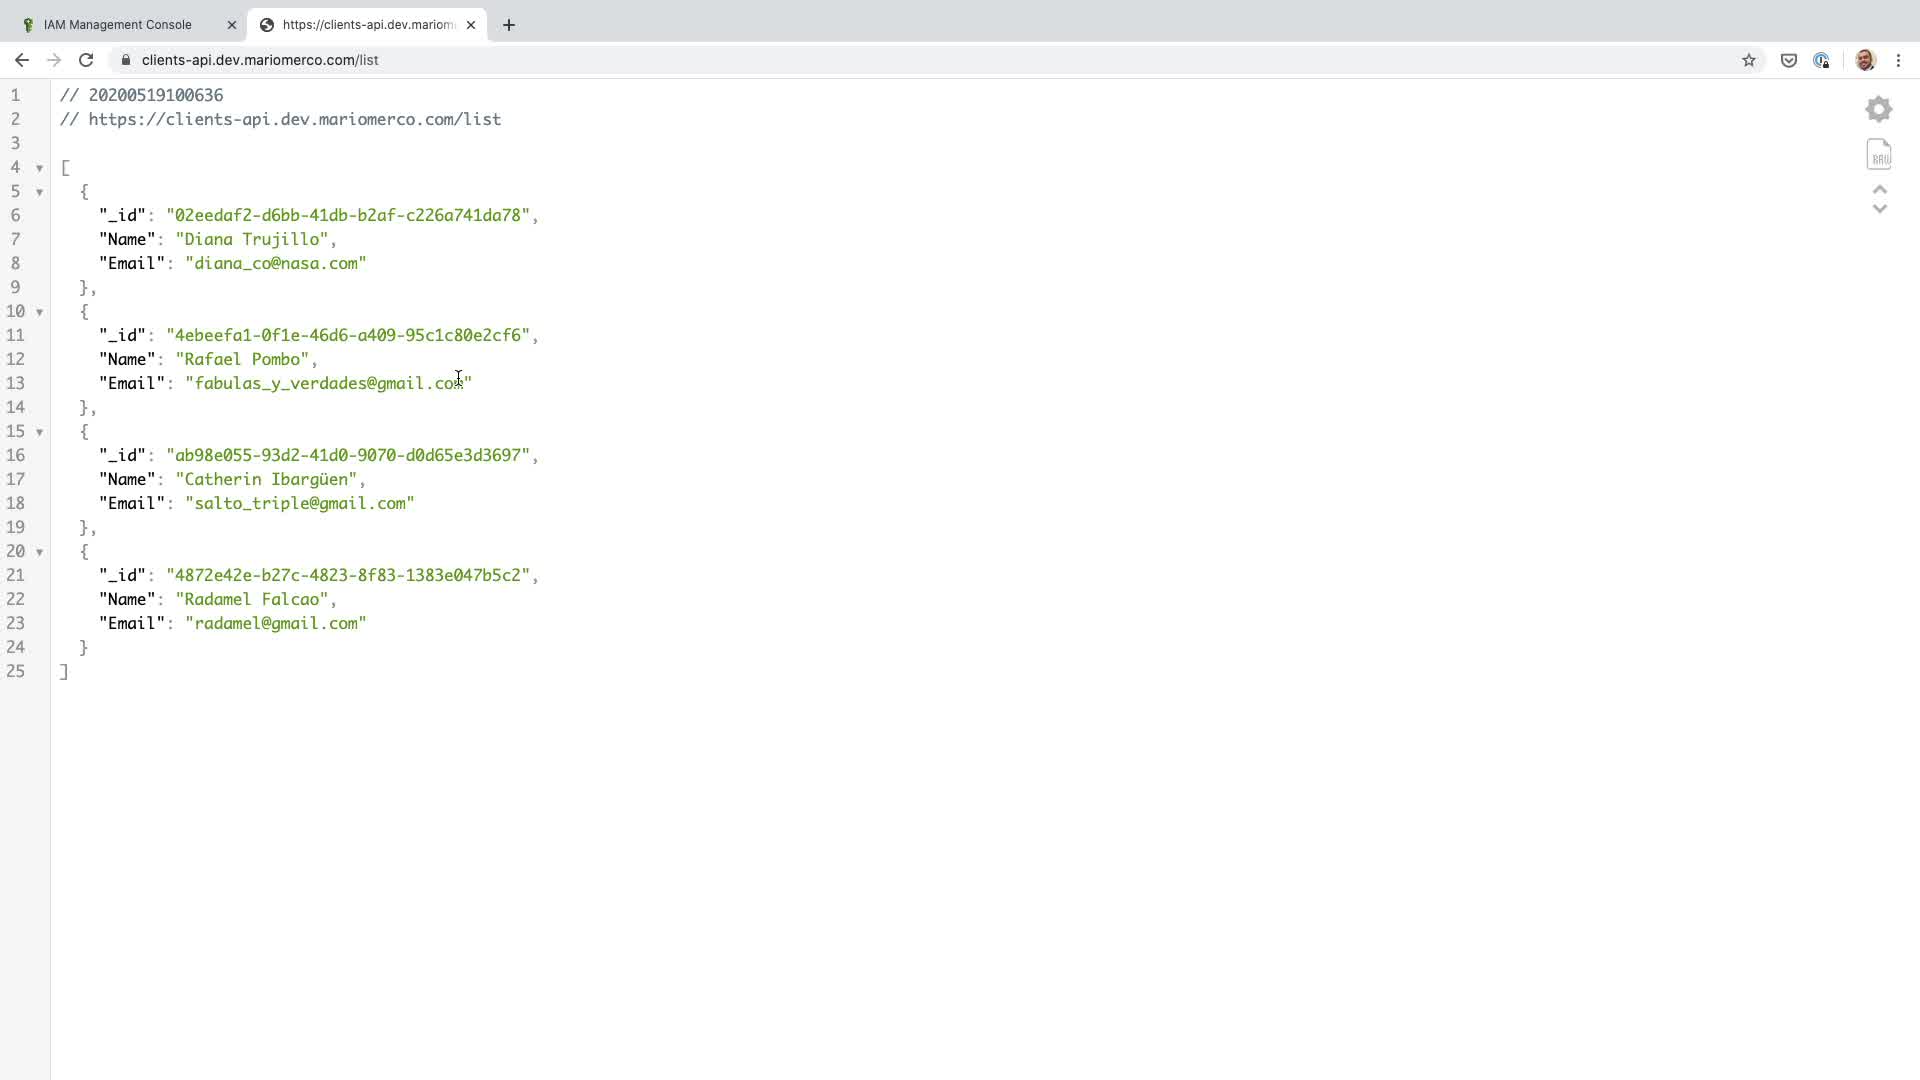Screen dimensions: 1920x1080
Task: Switch to IAM Management Console tab
Action: point(118,25)
